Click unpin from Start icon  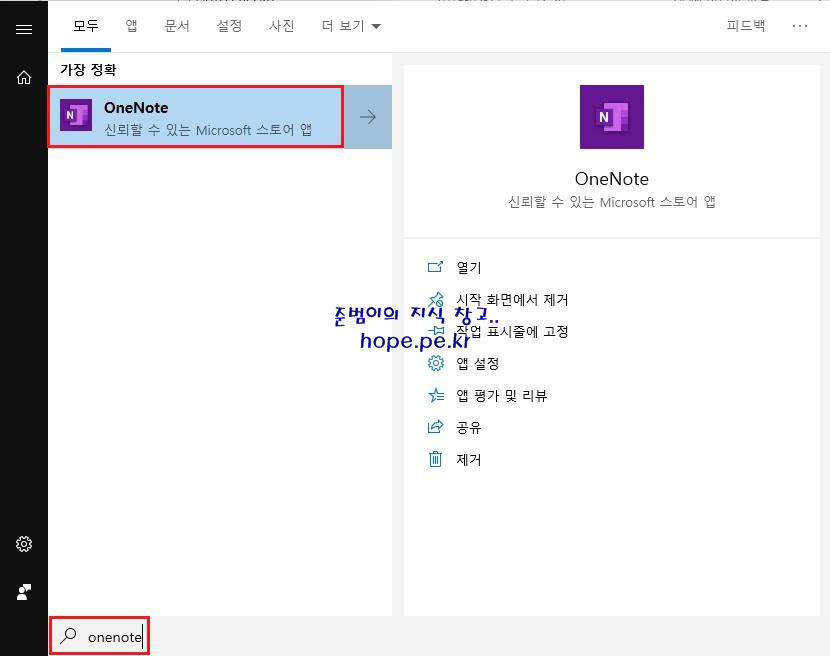pos(436,299)
